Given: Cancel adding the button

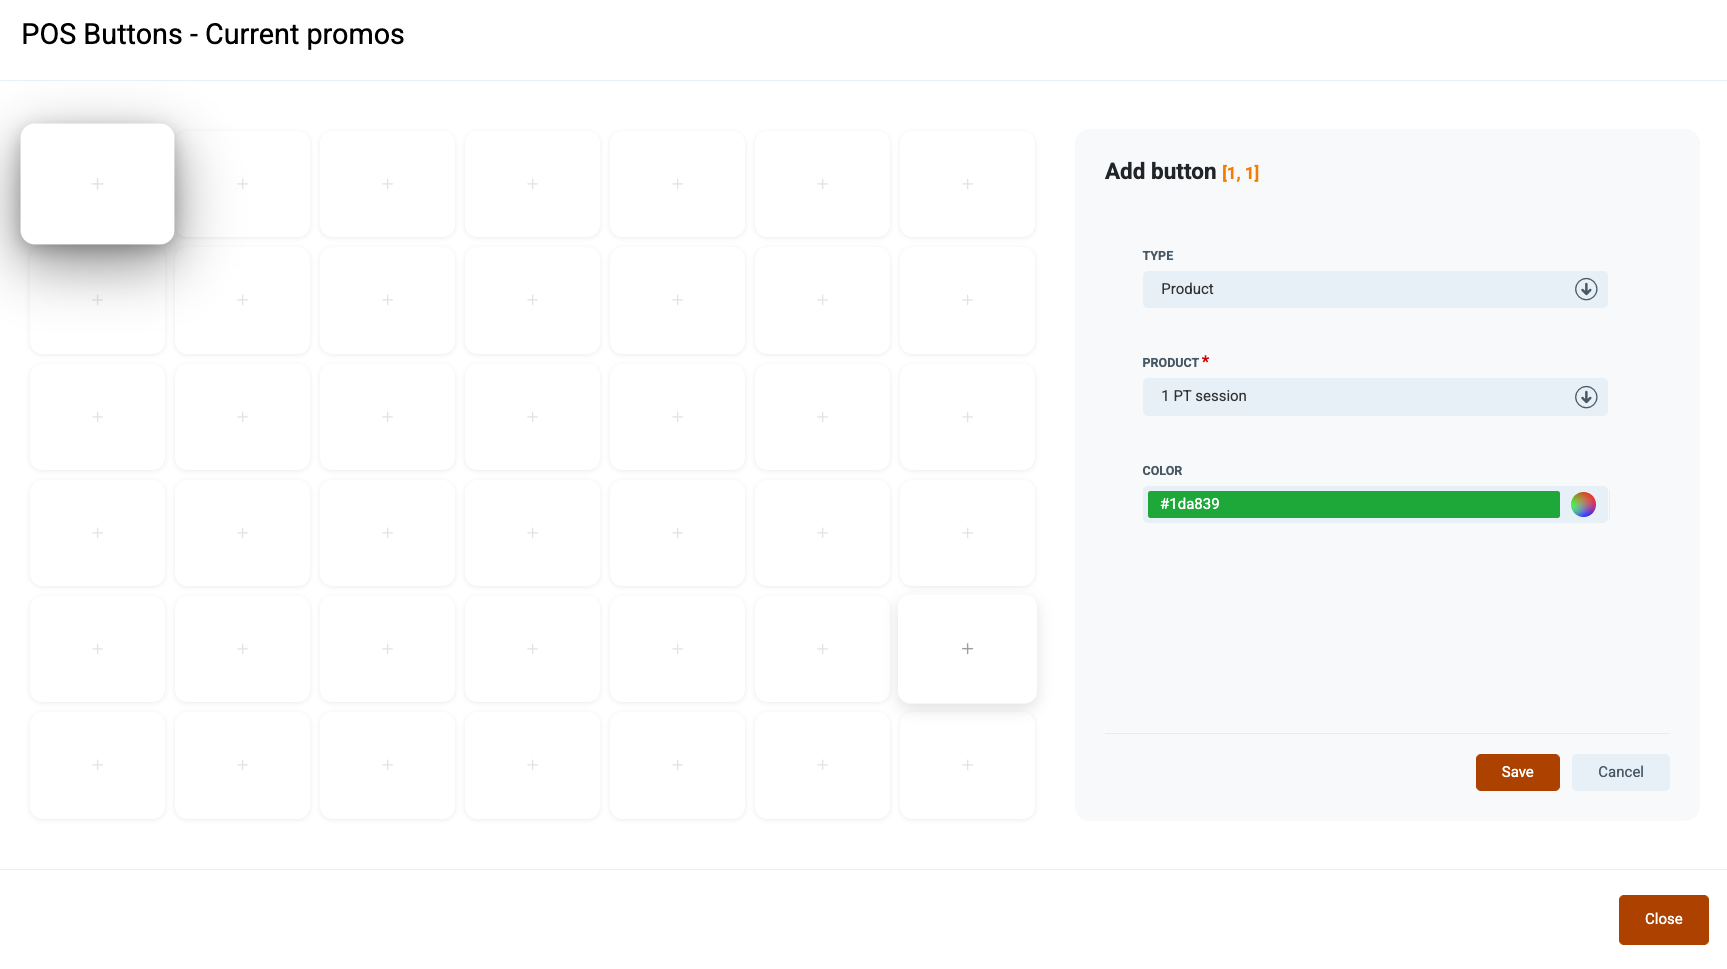Looking at the screenshot, I should click(1620, 772).
